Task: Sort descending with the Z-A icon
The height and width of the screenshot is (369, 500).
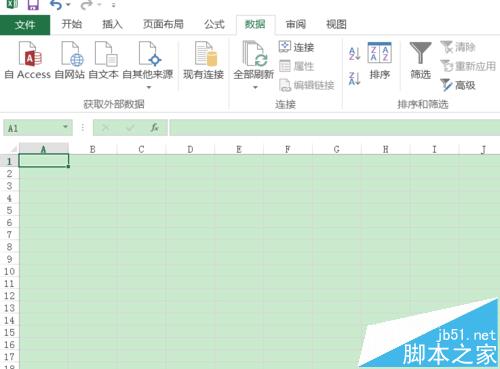Action: 354,79
